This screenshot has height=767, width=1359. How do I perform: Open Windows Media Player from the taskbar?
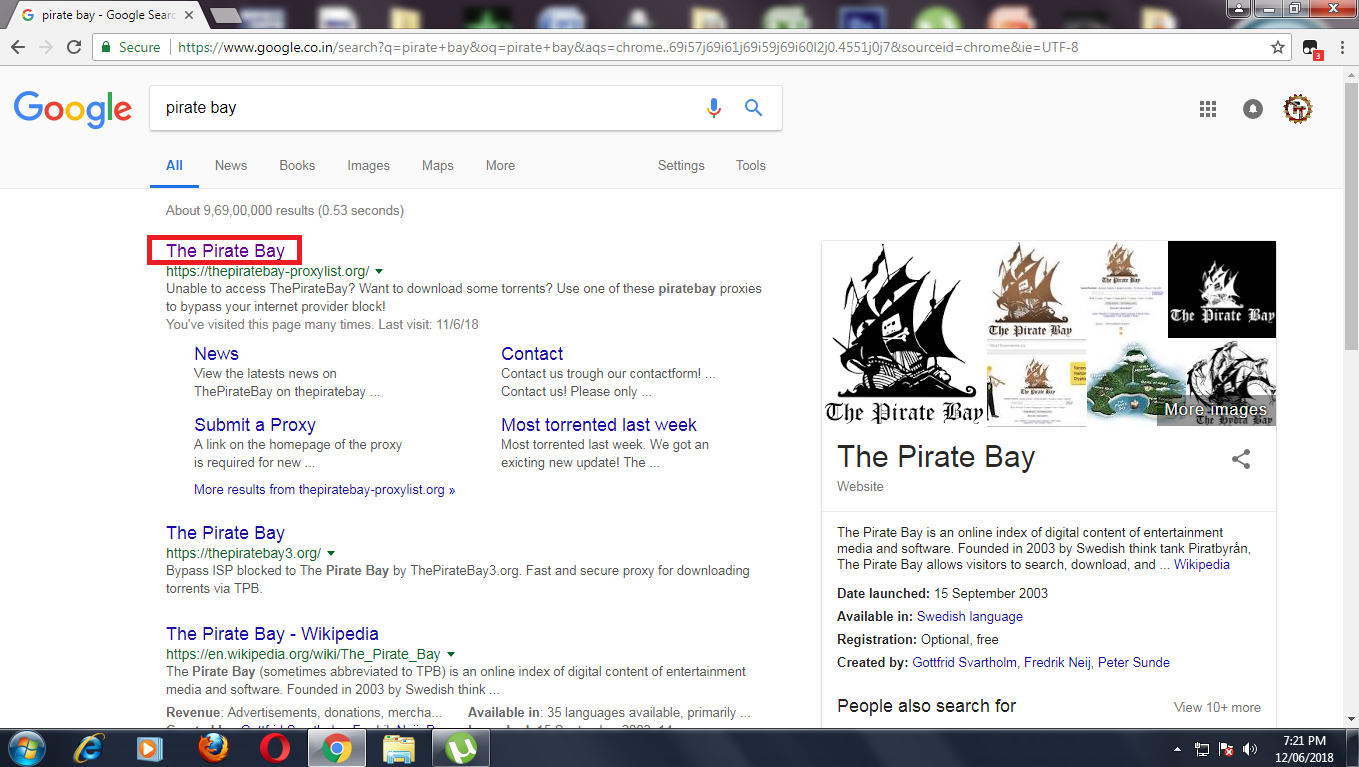(150, 748)
